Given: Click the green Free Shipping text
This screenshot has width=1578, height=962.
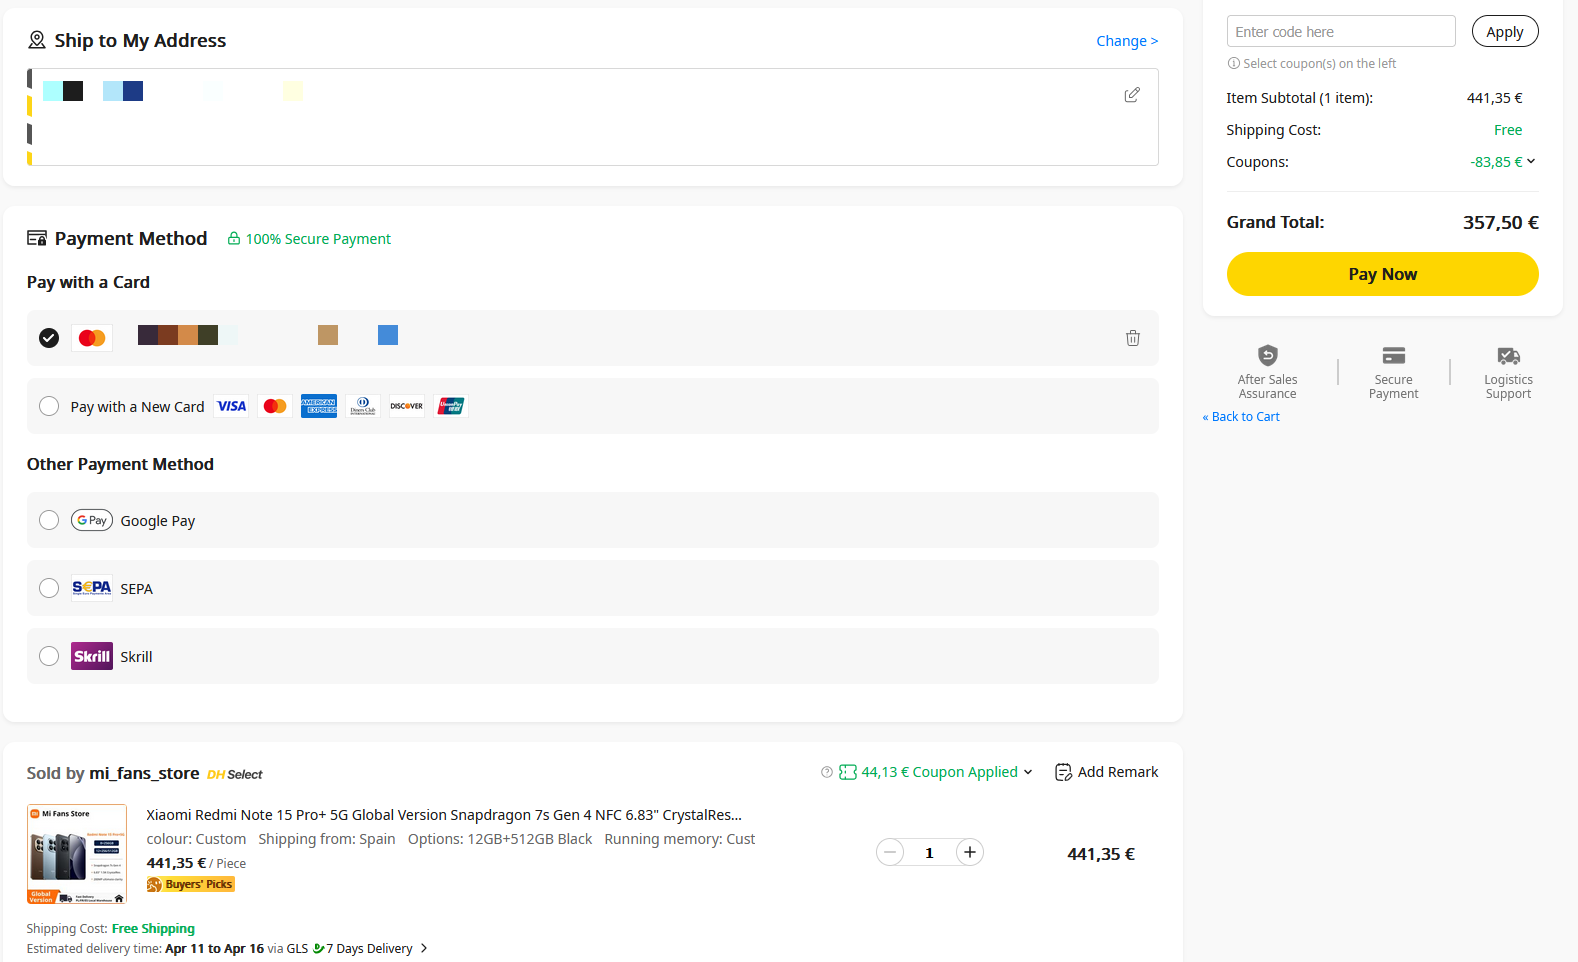Looking at the screenshot, I should click(153, 929).
